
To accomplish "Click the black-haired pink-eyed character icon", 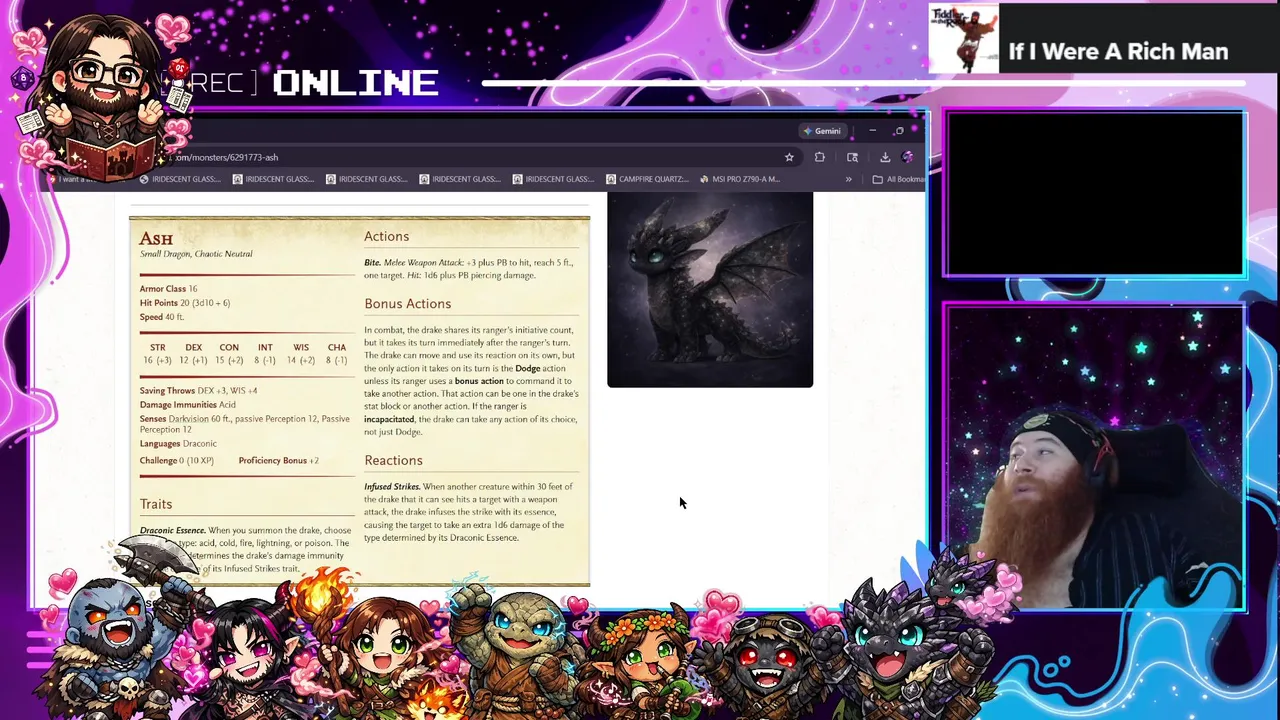I will click(x=240, y=655).
